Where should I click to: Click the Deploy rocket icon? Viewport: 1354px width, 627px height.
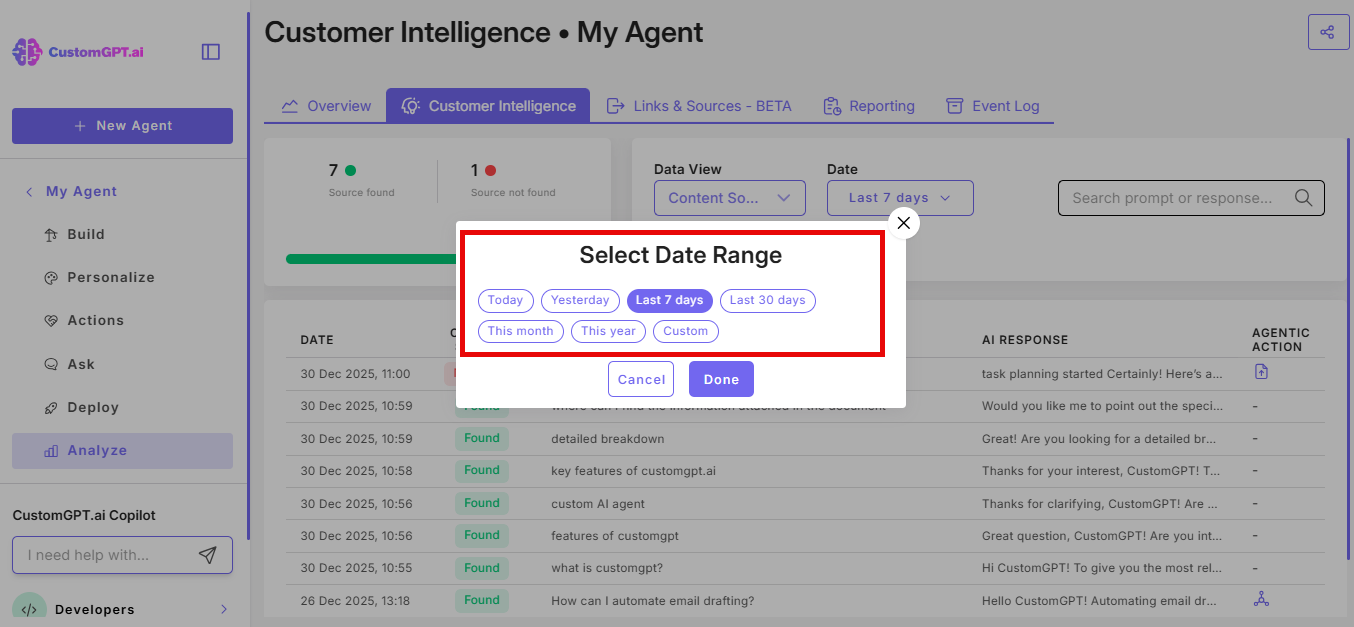pos(52,408)
